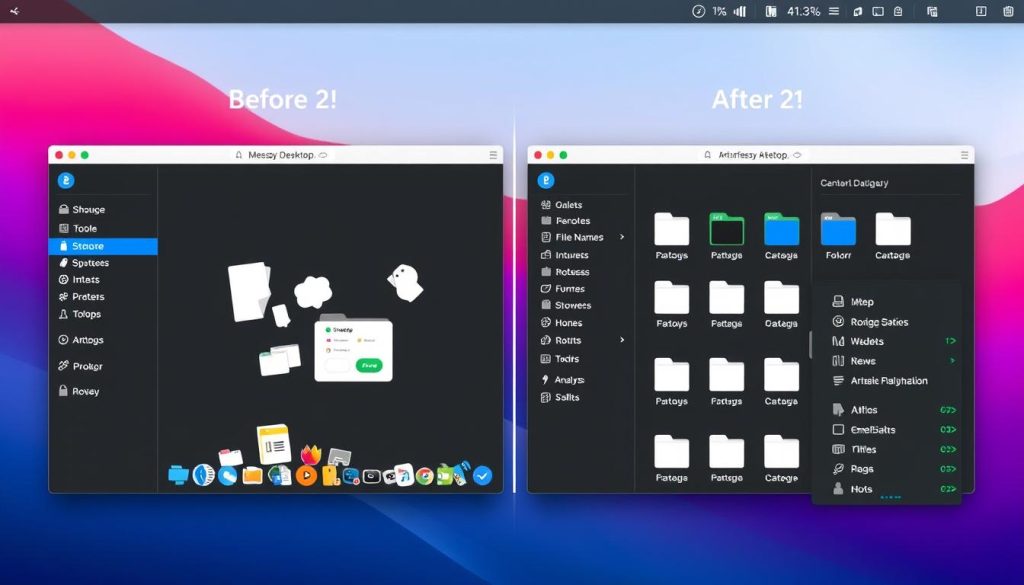The width and height of the screenshot is (1024, 585).
Task: Open the blue compass globe dock icon
Action: (203, 475)
